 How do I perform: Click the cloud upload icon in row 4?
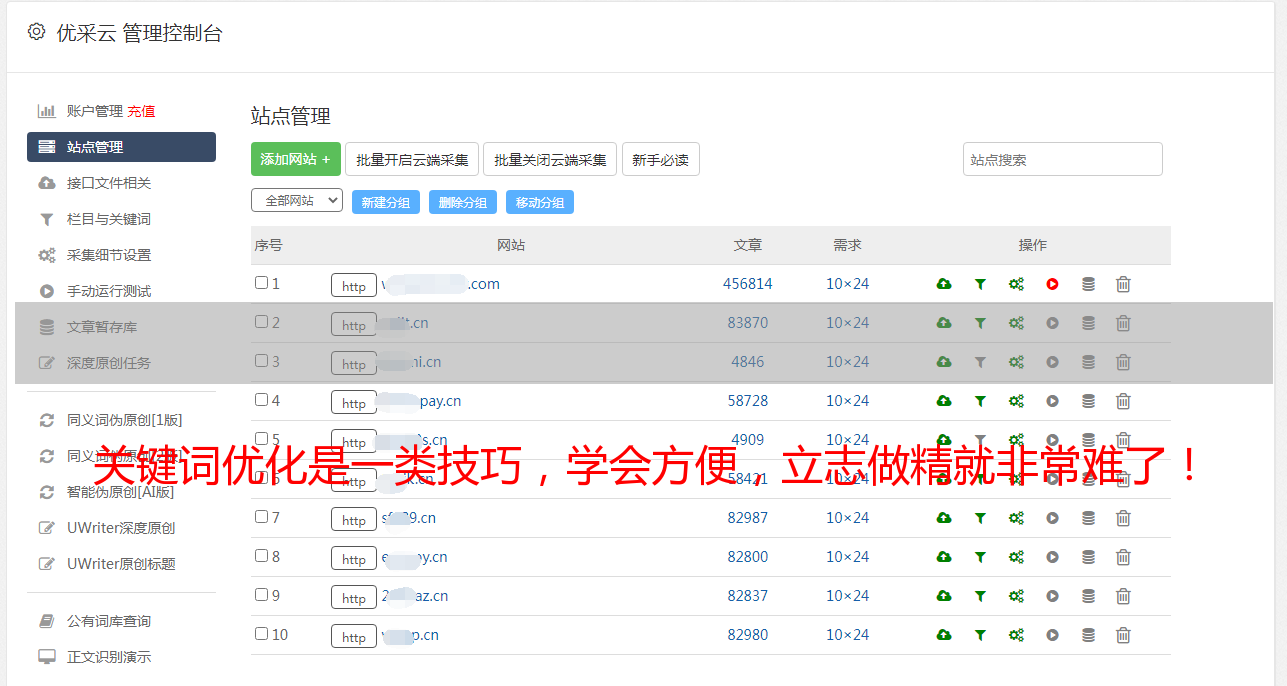(944, 401)
